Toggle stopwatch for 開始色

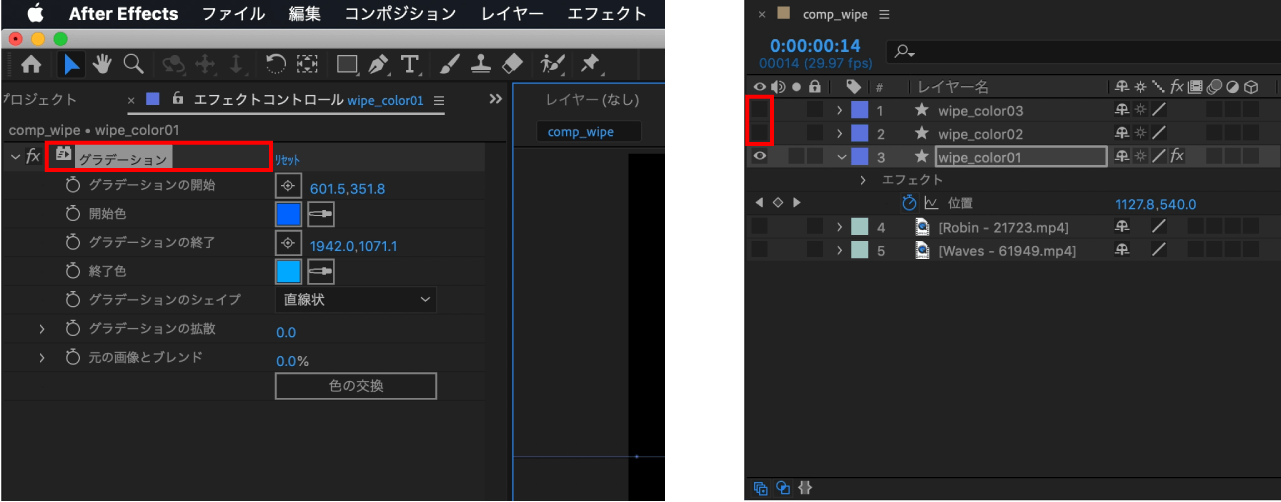click(x=72, y=214)
